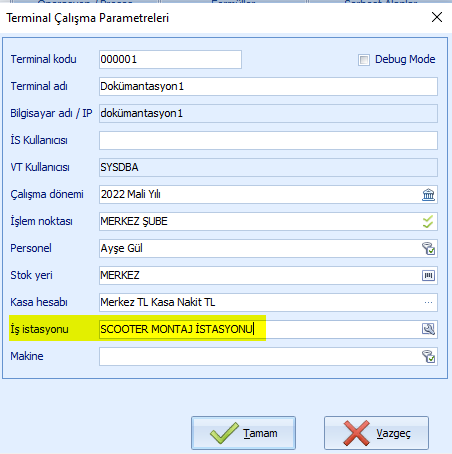The width and height of the screenshot is (452, 454).
Task: Open the Çalışma dönemi bank icon lookup
Action: (x=428, y=194)
